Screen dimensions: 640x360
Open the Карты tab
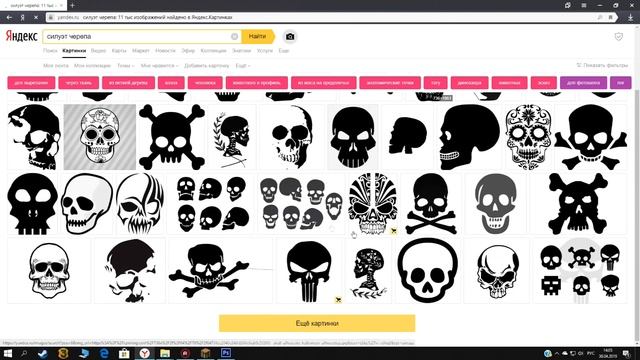coord(119,51)
